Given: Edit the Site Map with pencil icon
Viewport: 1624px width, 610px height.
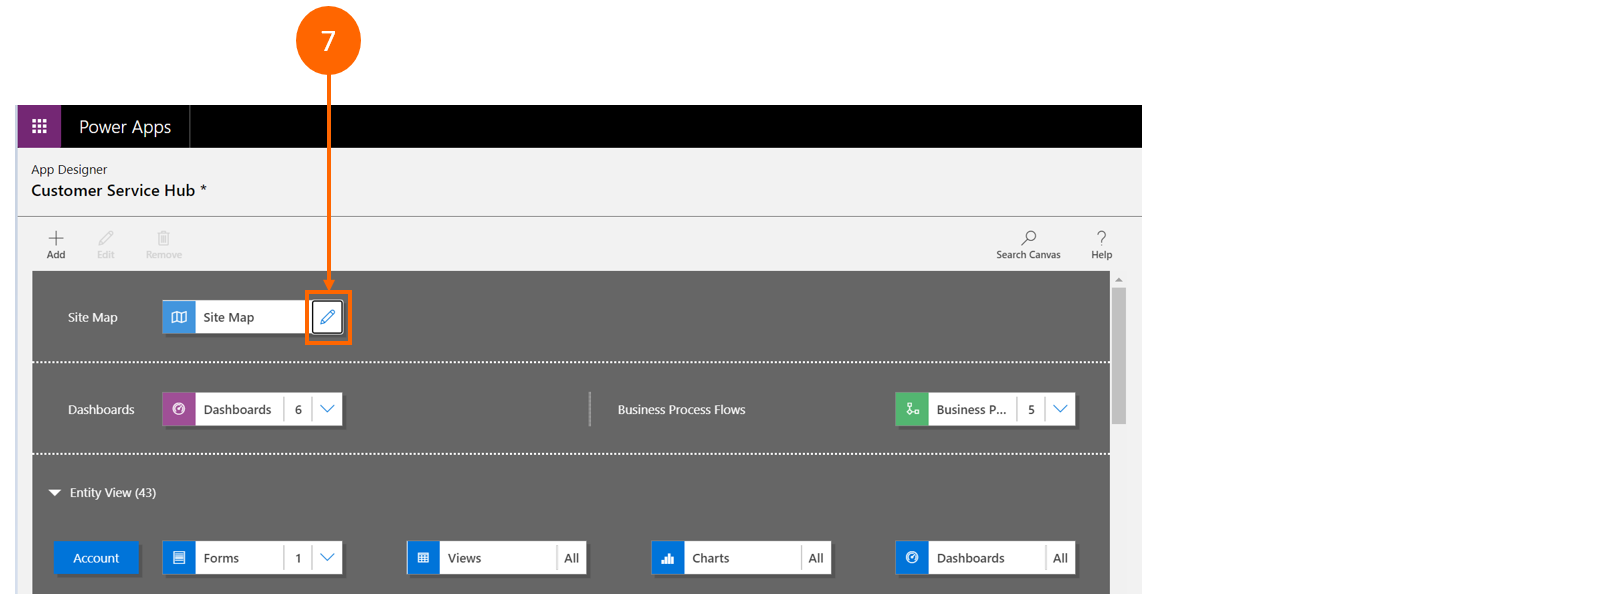Looking at the screenshot, I should click(x=327, y=317).
